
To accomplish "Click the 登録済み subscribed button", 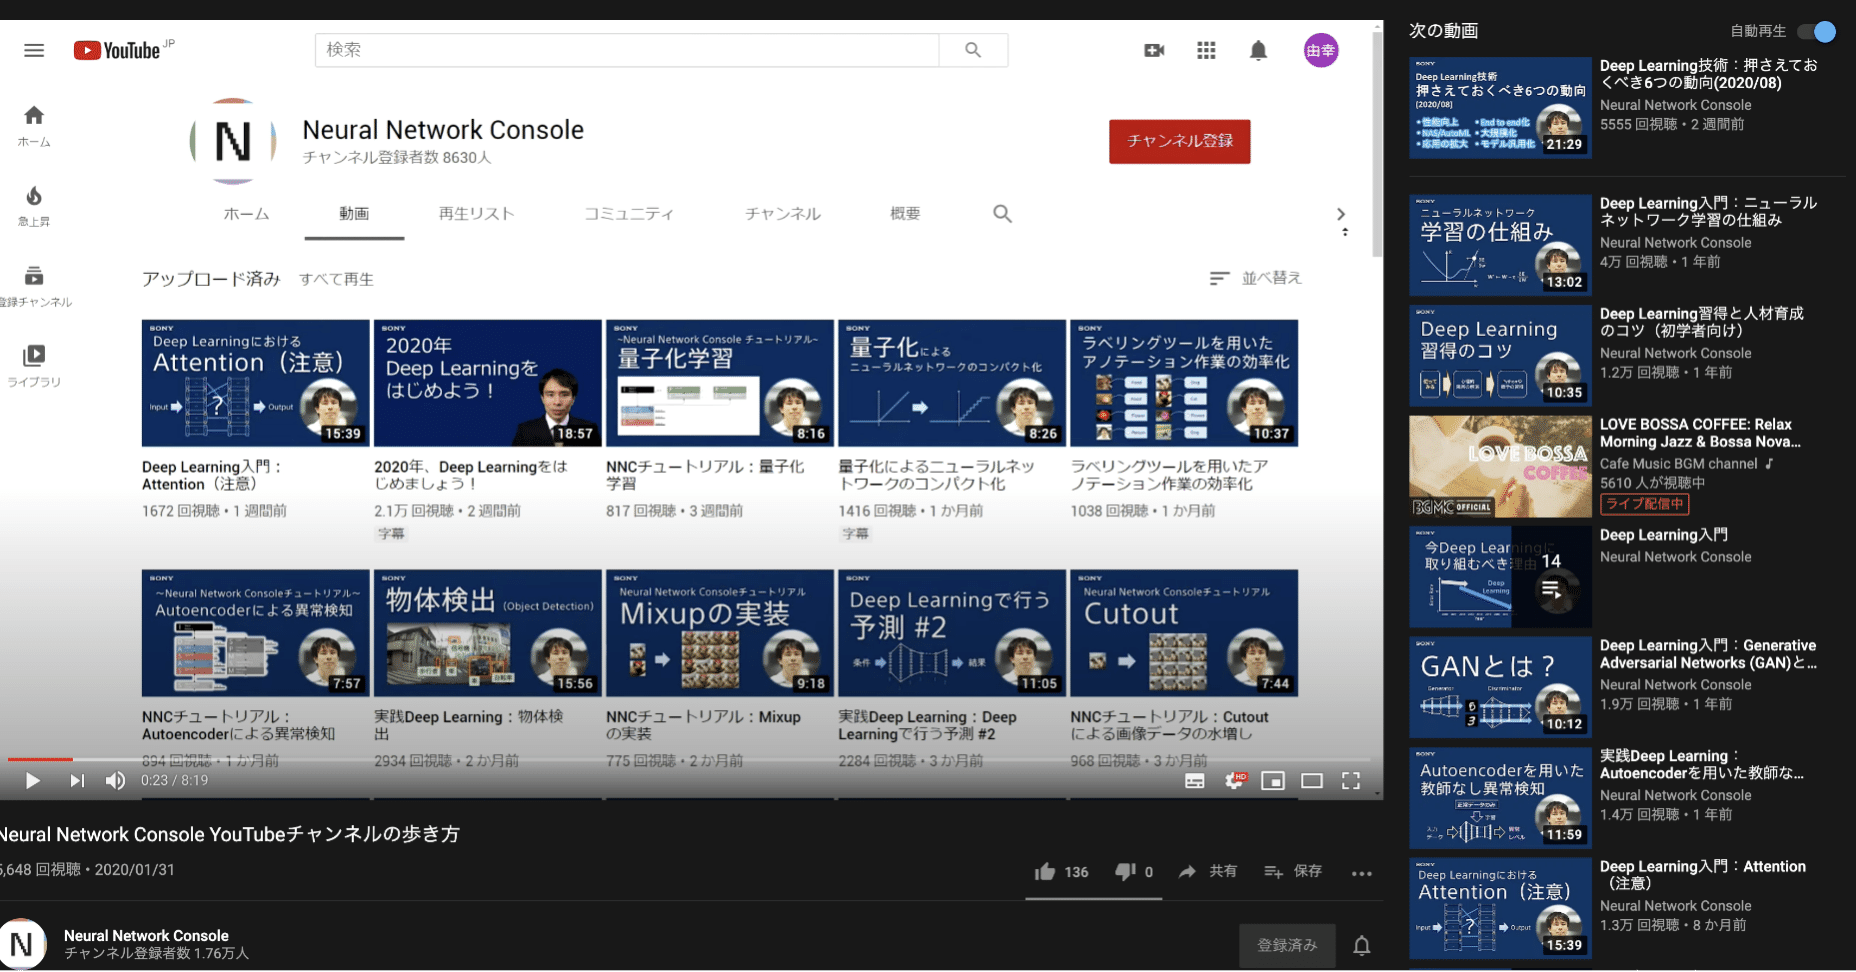I will pyautogui.click(x=1287, y=945).
